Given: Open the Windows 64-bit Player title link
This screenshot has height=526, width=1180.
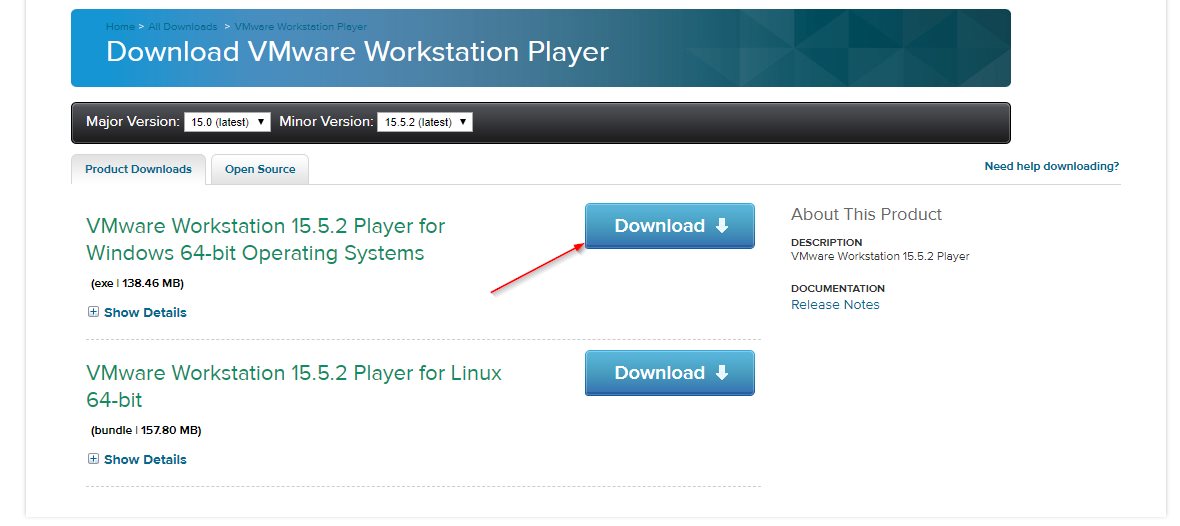Looking at the screenshot, I should pyautogui.click(x=265, y=239).
